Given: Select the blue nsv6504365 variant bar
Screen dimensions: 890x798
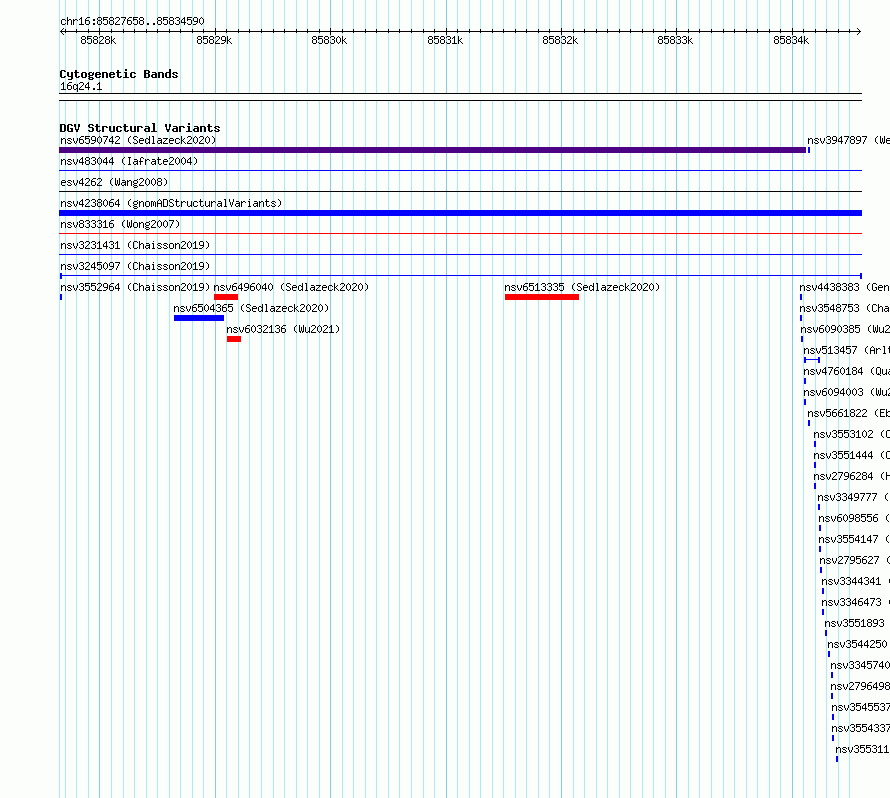Looking at the screenshot, I should point(199,318).
